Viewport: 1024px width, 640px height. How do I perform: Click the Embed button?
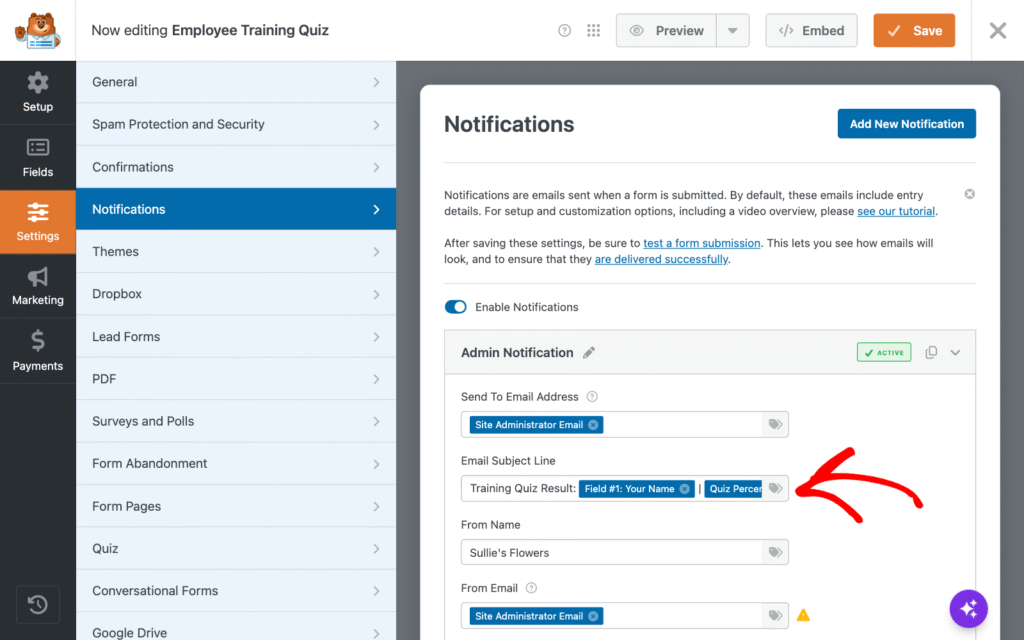tap(811, 31)
